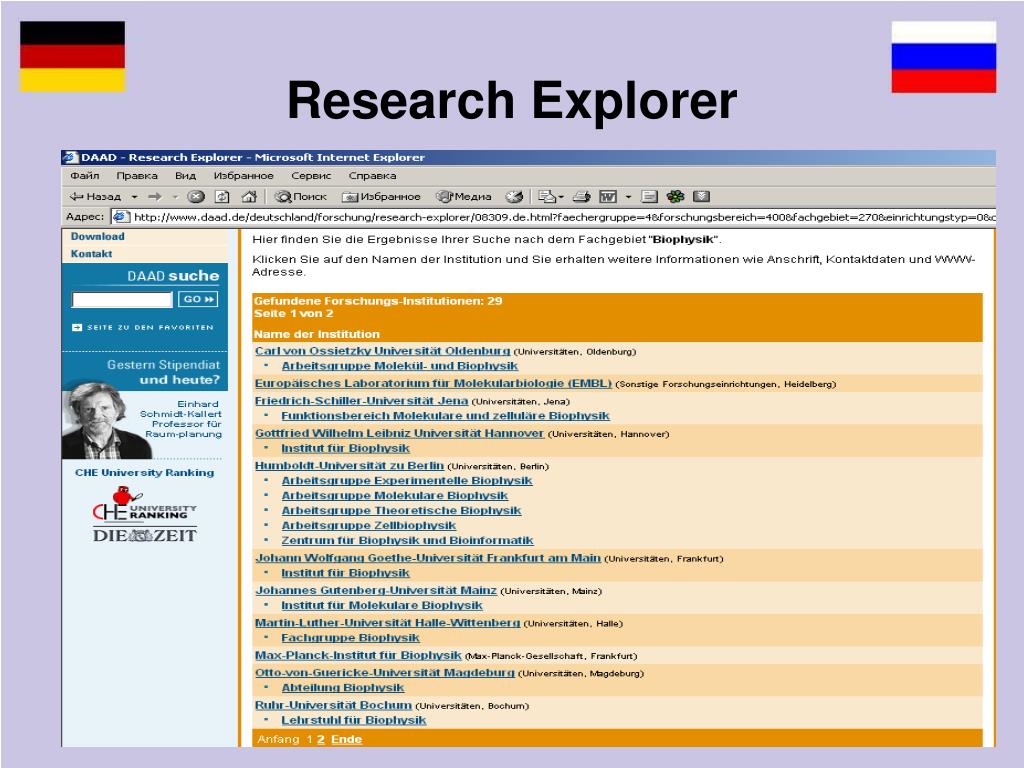Open the Избранное favorites toolbar button
The height and width of the screenshot is (768, 1024).
[x=381, y=197]
